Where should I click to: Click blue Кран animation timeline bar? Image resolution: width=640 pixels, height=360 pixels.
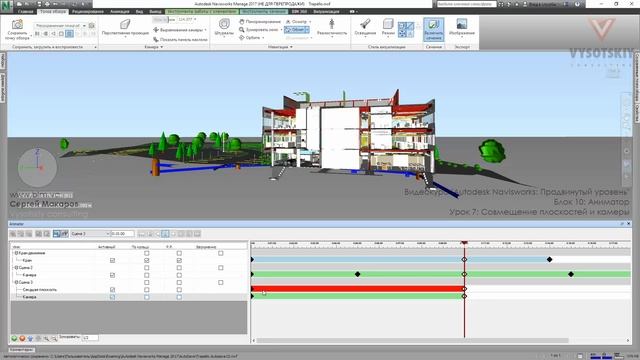400,260
